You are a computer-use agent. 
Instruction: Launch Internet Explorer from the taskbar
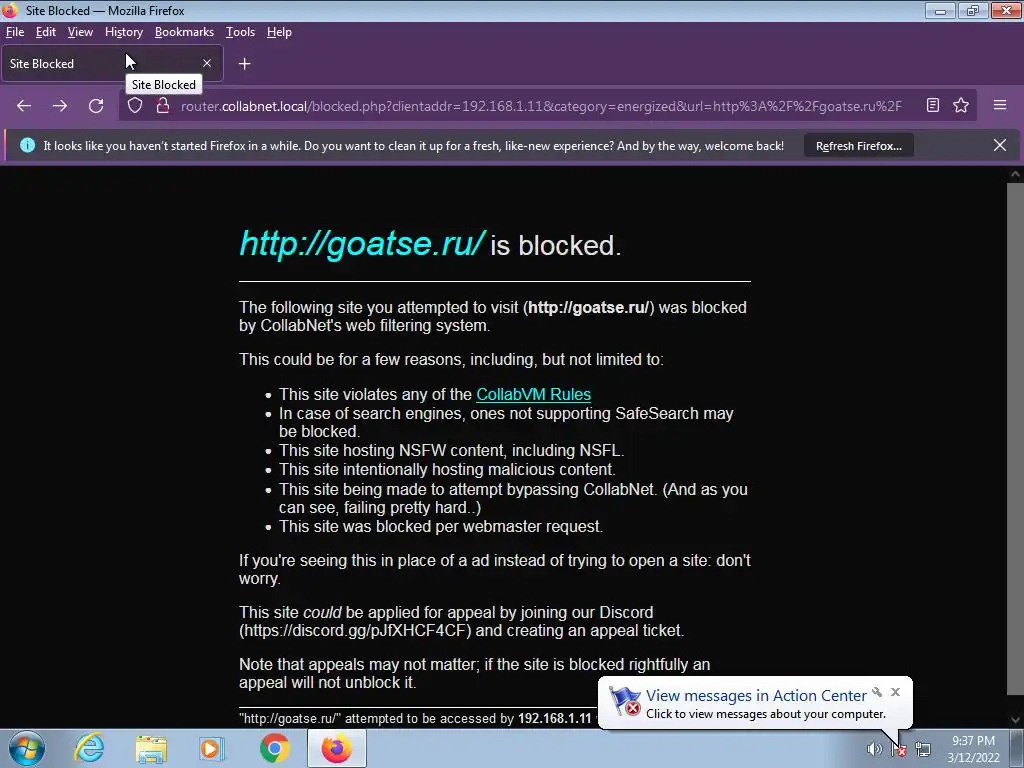89,748
